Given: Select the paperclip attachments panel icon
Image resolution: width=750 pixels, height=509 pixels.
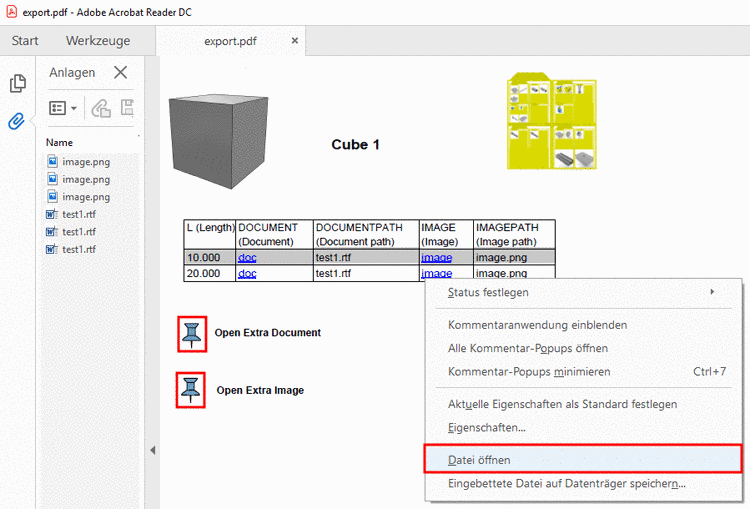Looking at the screenshot, I should (x=17, y=121).
